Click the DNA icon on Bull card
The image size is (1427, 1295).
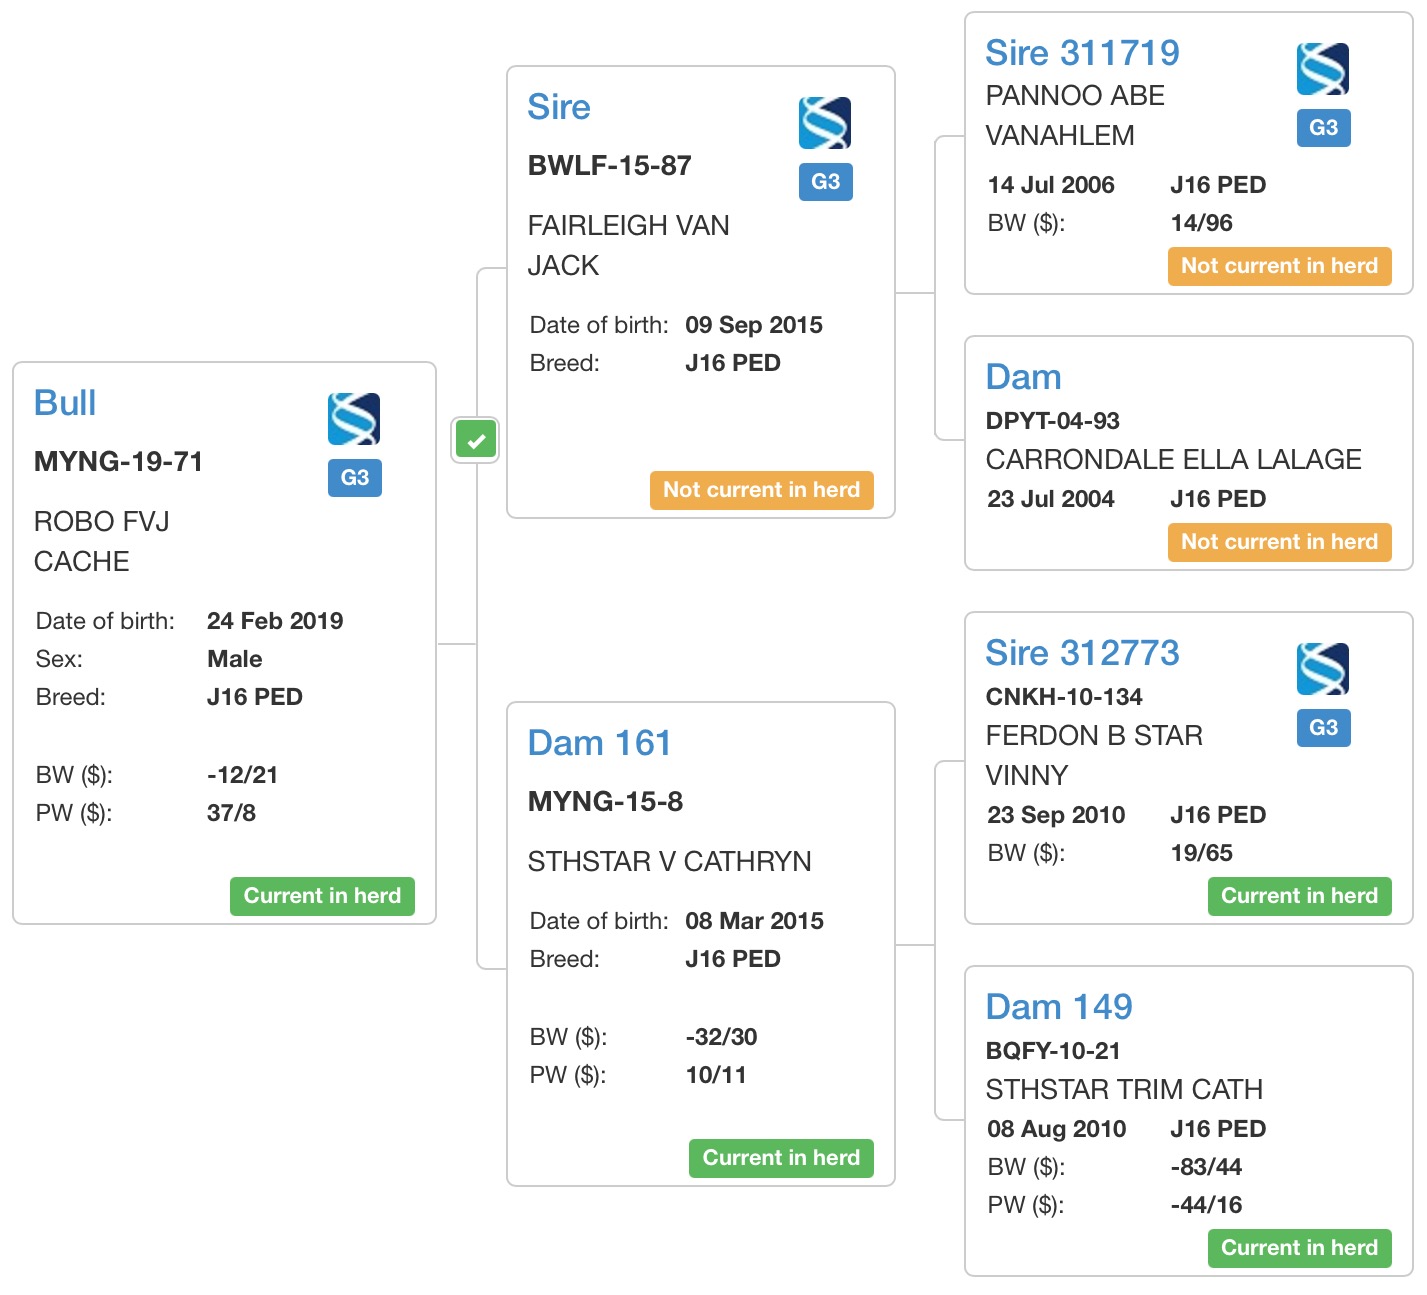tap(354, 419)
